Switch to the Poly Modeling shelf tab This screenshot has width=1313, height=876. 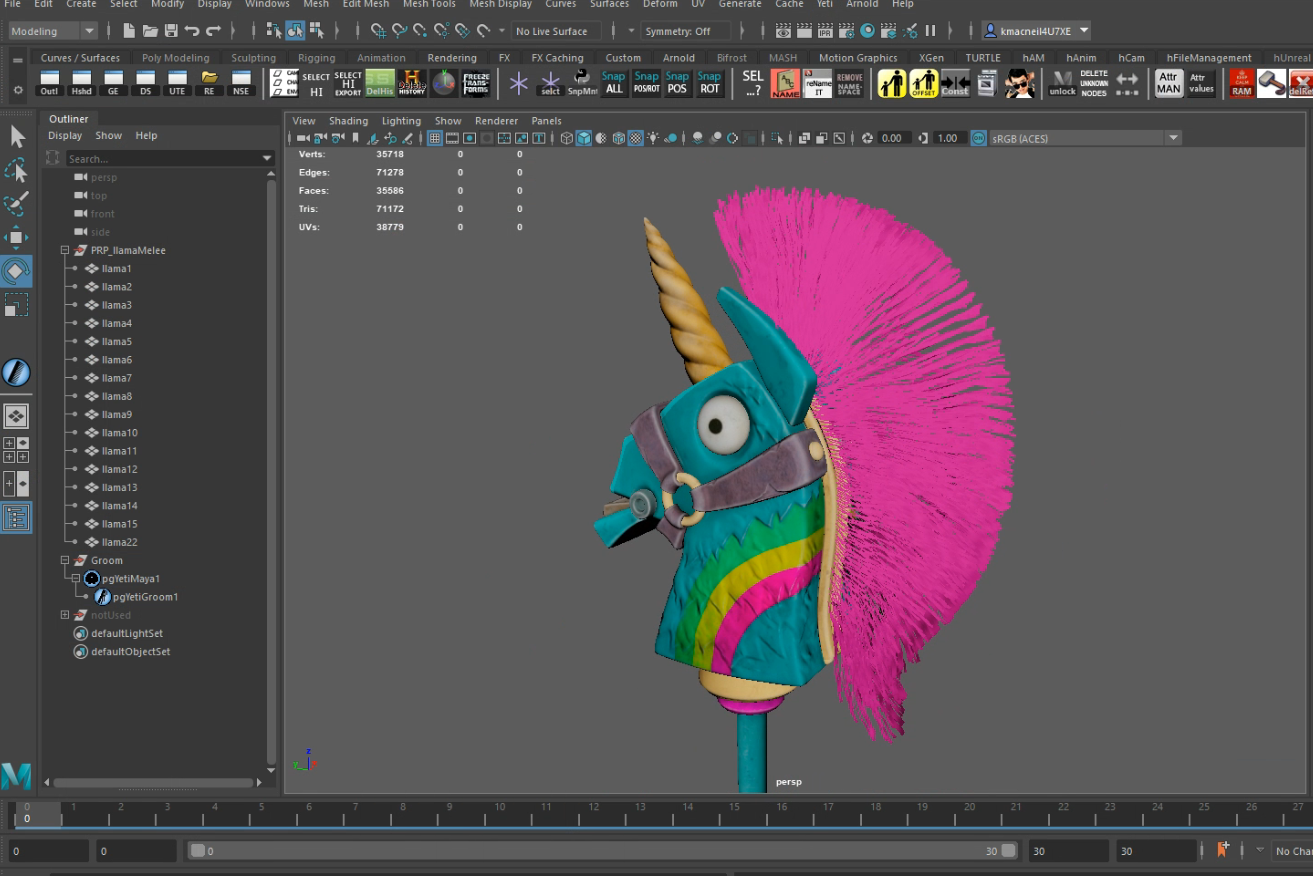click(176, 57)
